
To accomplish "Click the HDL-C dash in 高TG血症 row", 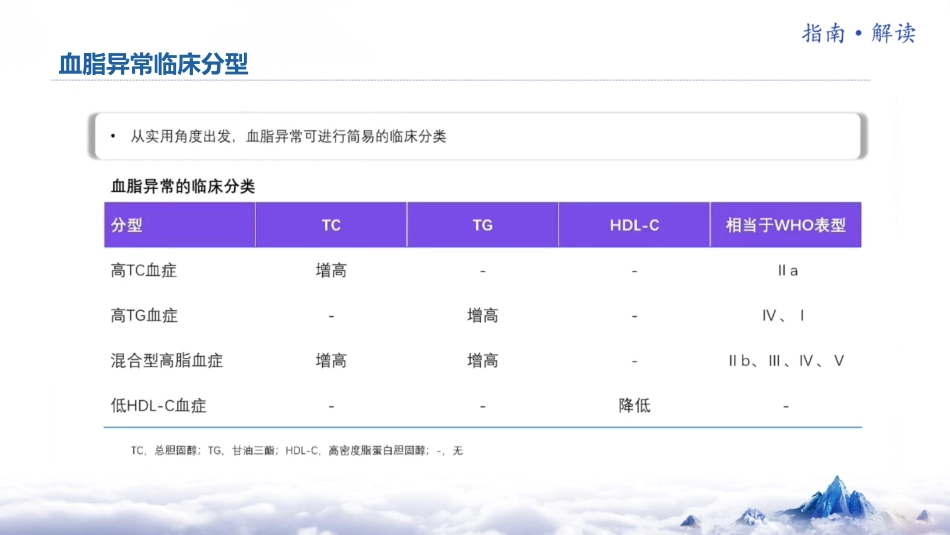I will pyautogui.click(x=634, y=316).
